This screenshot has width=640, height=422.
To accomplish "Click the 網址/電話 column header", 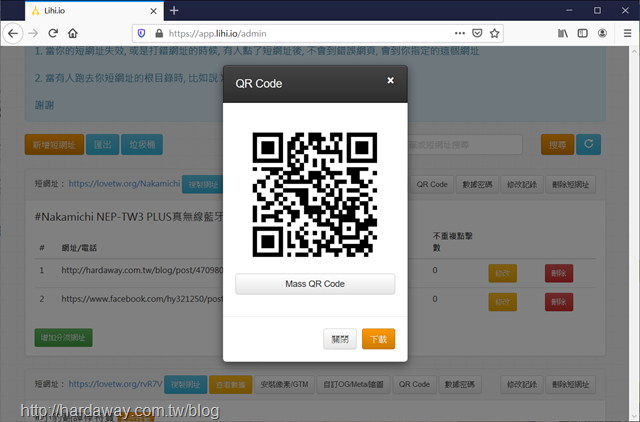I will tap(79, 248).
